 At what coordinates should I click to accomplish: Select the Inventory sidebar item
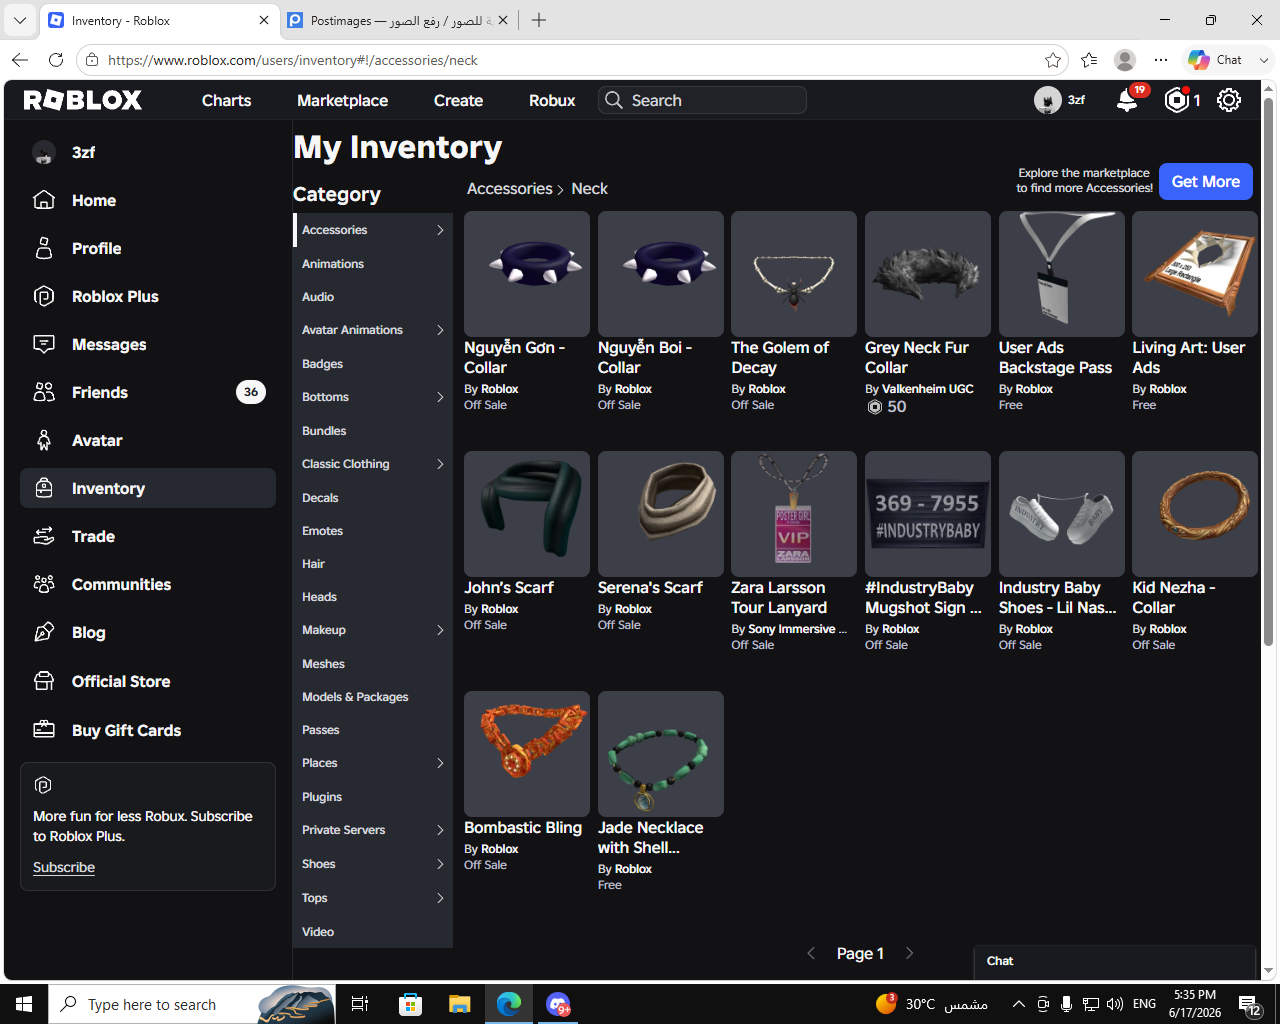[x=148, y=488]
